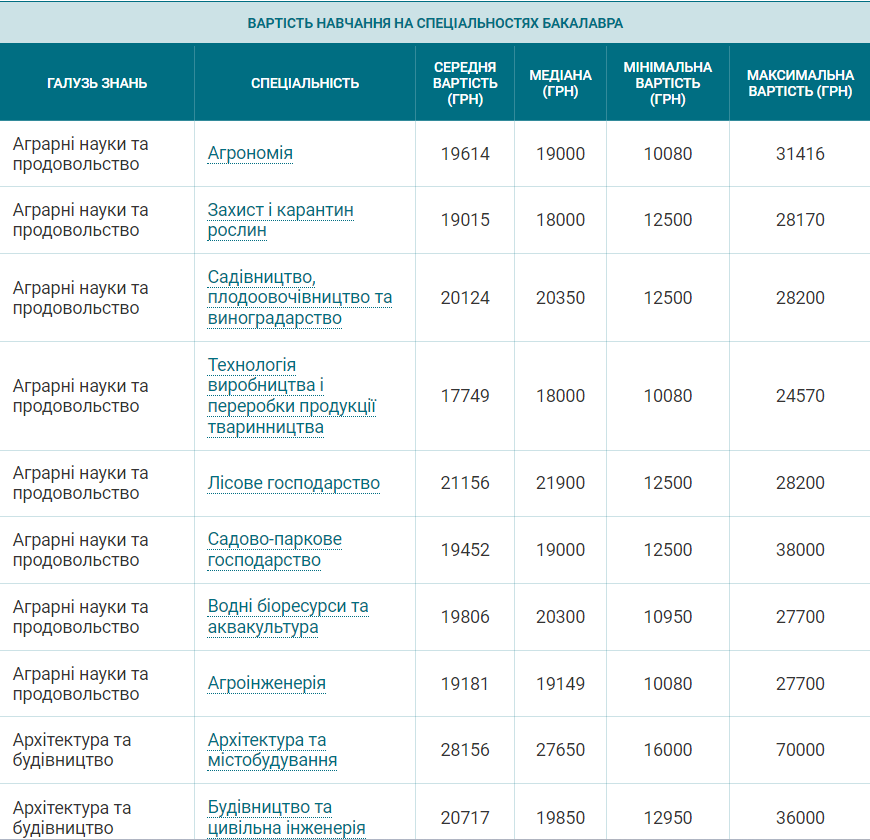Open Водні біоресурси та аквакультура link
The height and width of the screenshot is (840, 870).
pos(287,617)
